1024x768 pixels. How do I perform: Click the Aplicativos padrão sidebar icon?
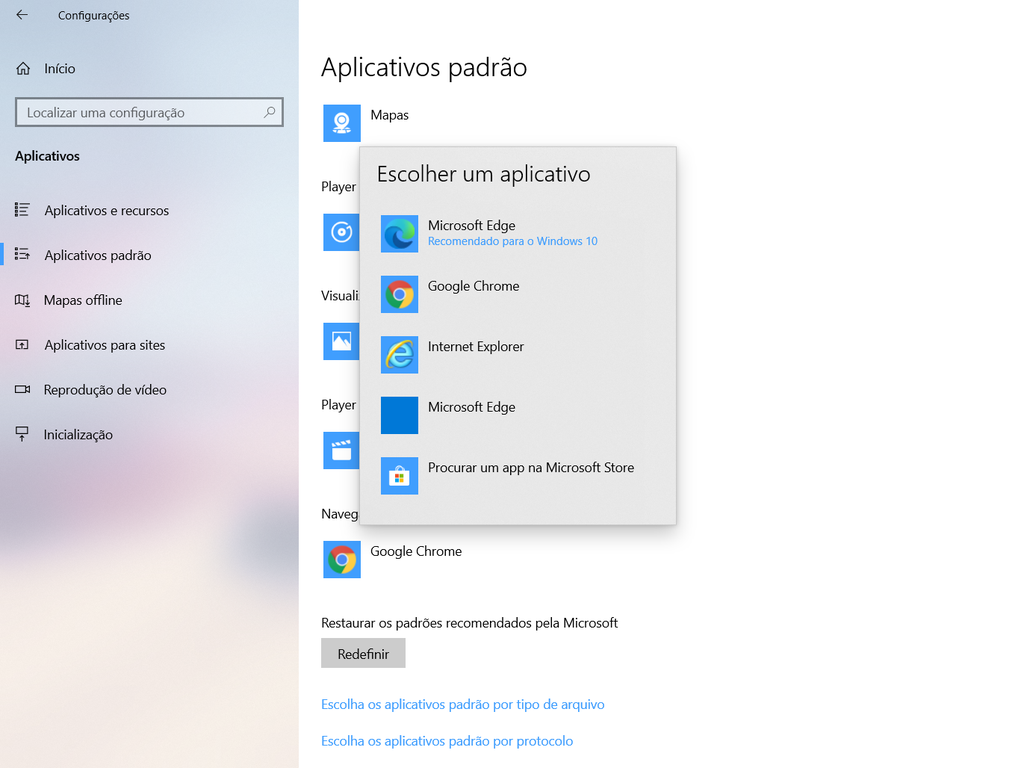point(22,255)
